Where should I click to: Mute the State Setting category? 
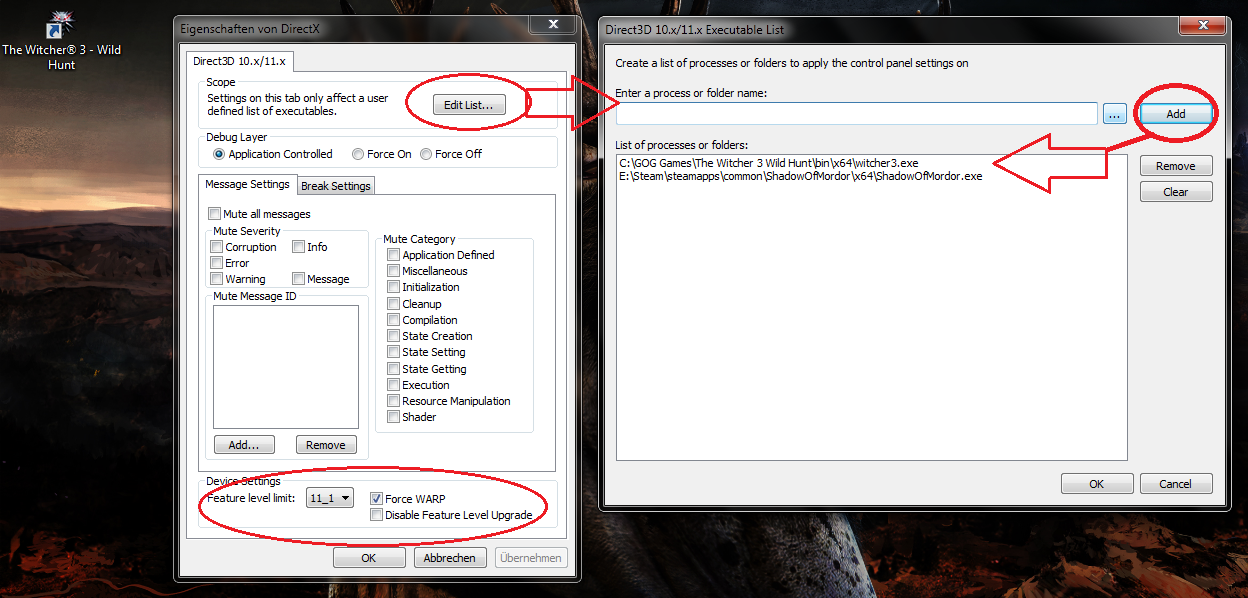tap(393, 352)
